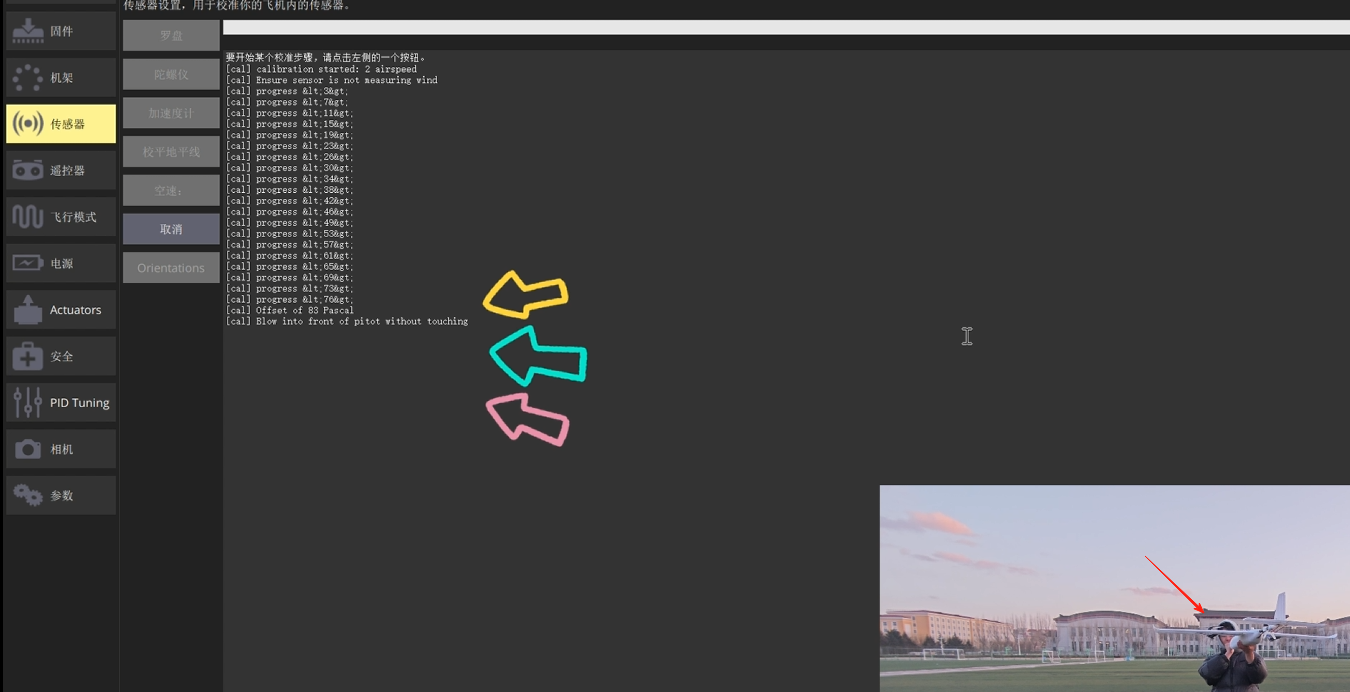1350x692 pixels.
Task: Click the 'Offset of 83 Pascal' line
Action: 289,310
